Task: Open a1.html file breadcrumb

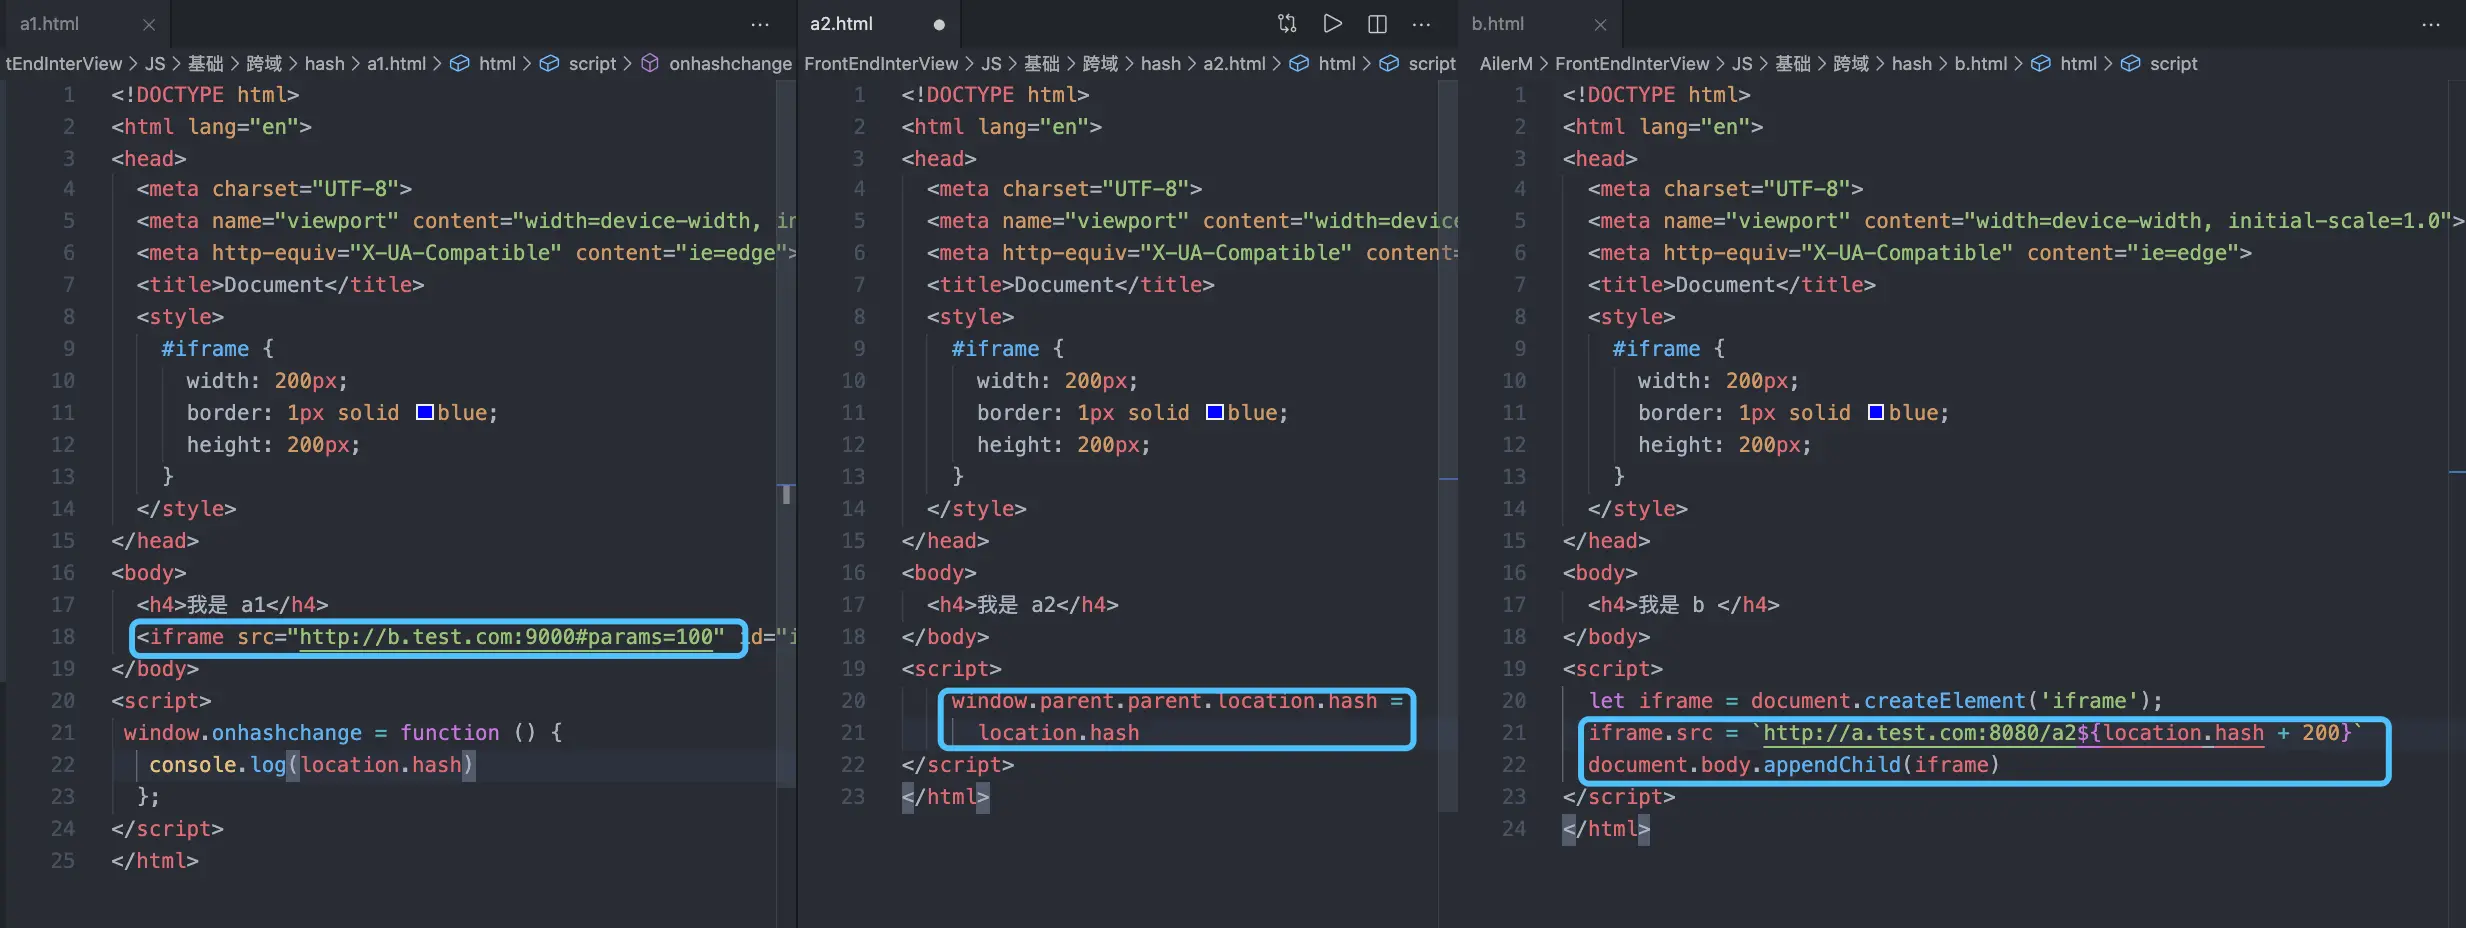Action: pos(396,63)
